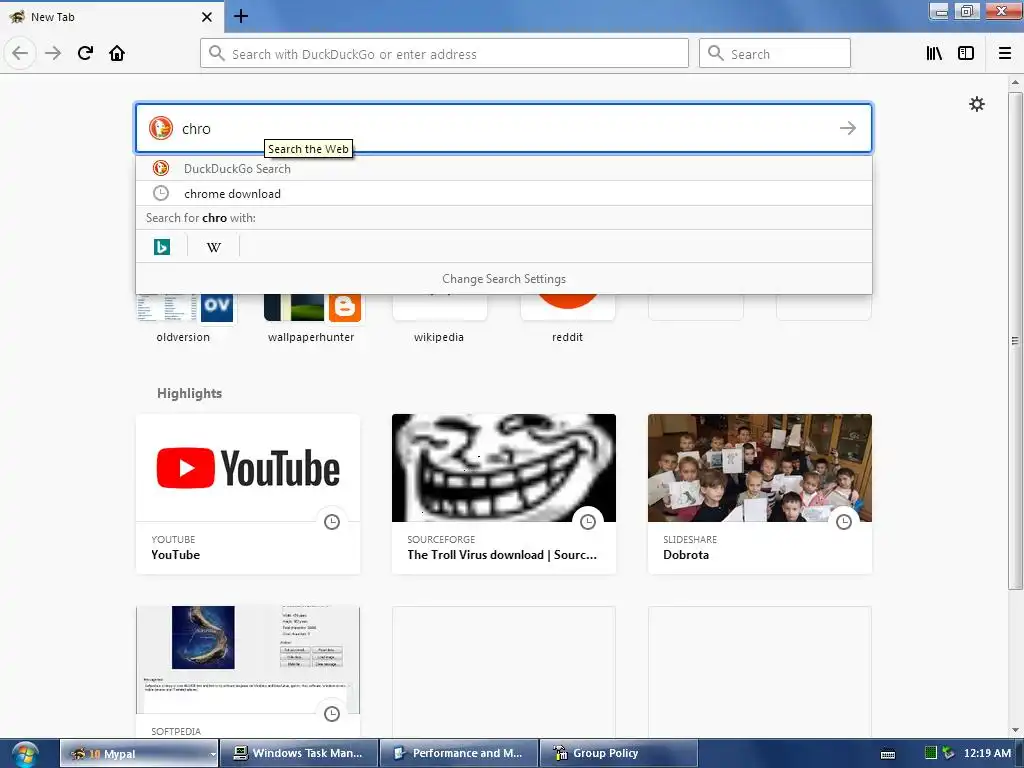
Task: Open The Troll Virus download card
Action: tap(504, 494)
